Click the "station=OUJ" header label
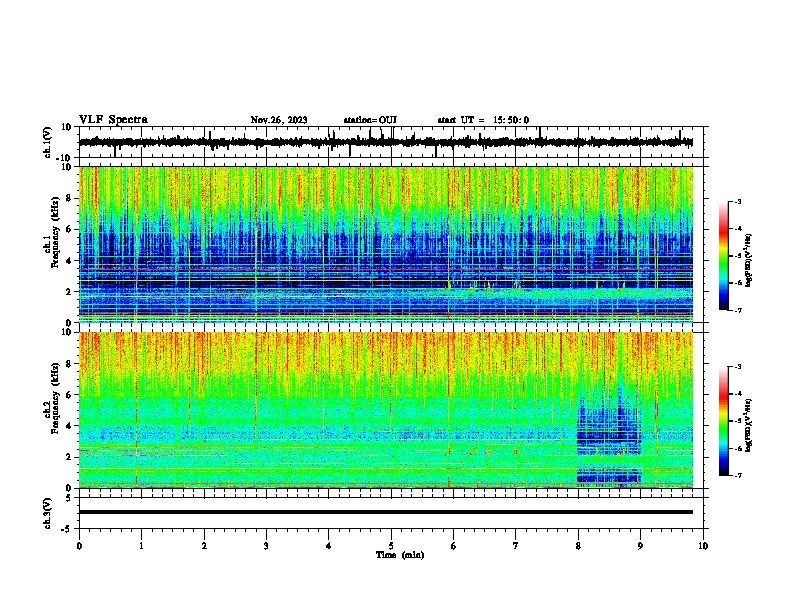Viewport: 792px width, 612px height. pos(370,120)
